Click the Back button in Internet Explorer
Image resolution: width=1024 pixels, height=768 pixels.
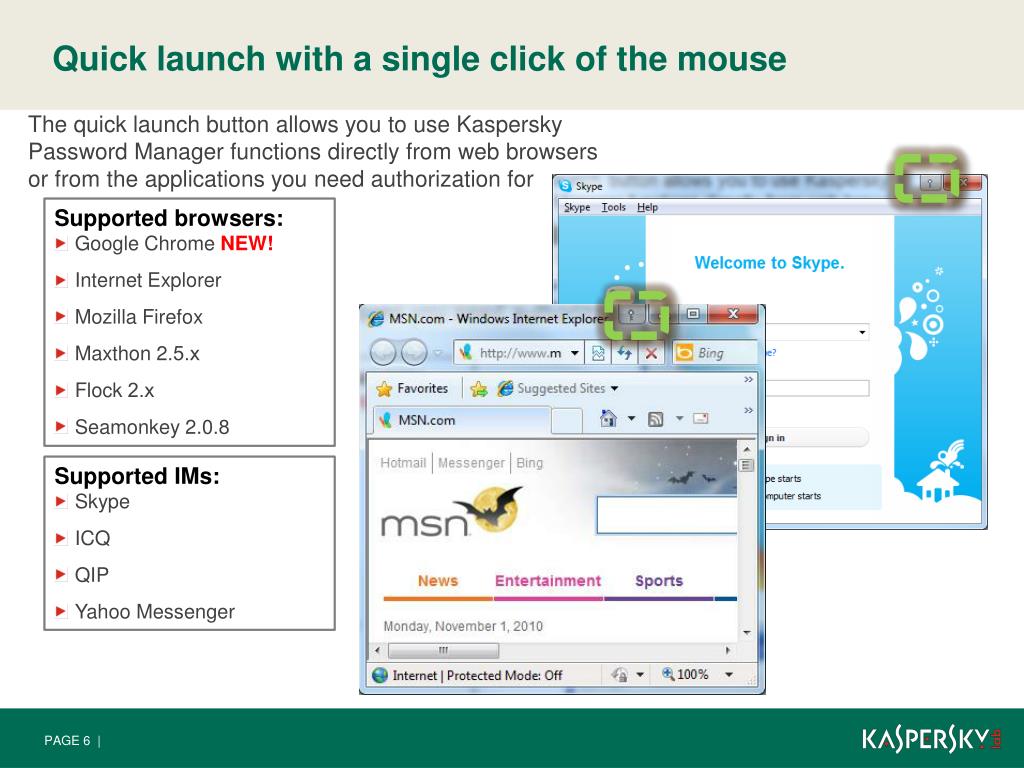[x=383, y=353]
